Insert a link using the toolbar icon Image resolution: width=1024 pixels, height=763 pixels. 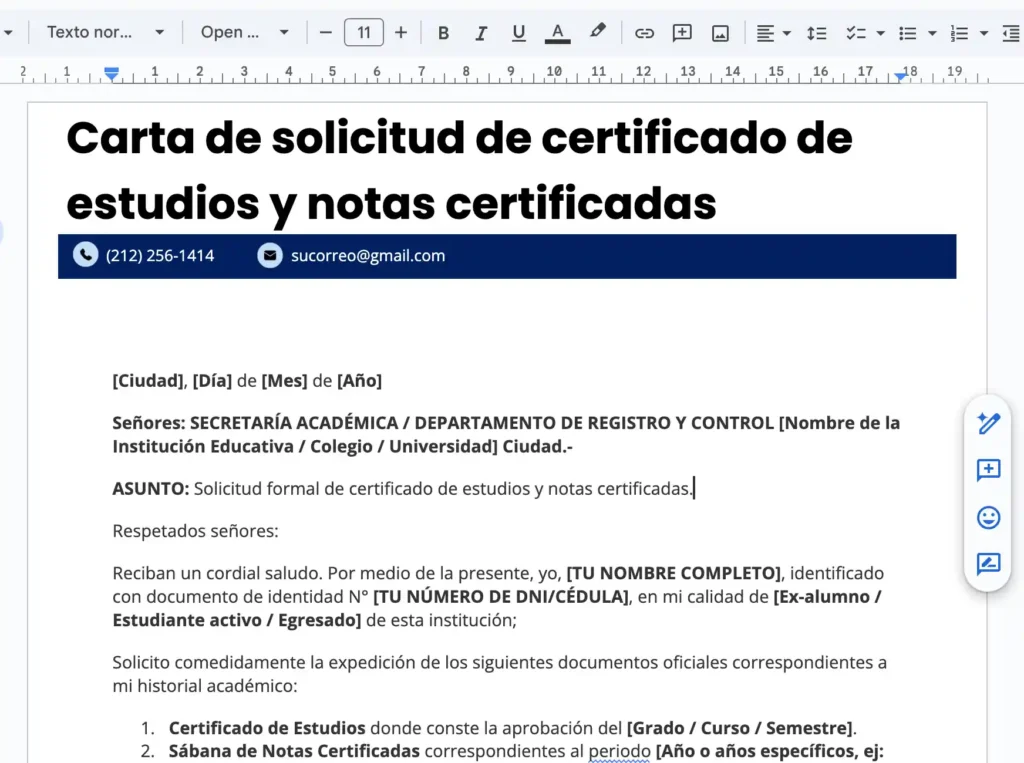[x=644, y=32]
